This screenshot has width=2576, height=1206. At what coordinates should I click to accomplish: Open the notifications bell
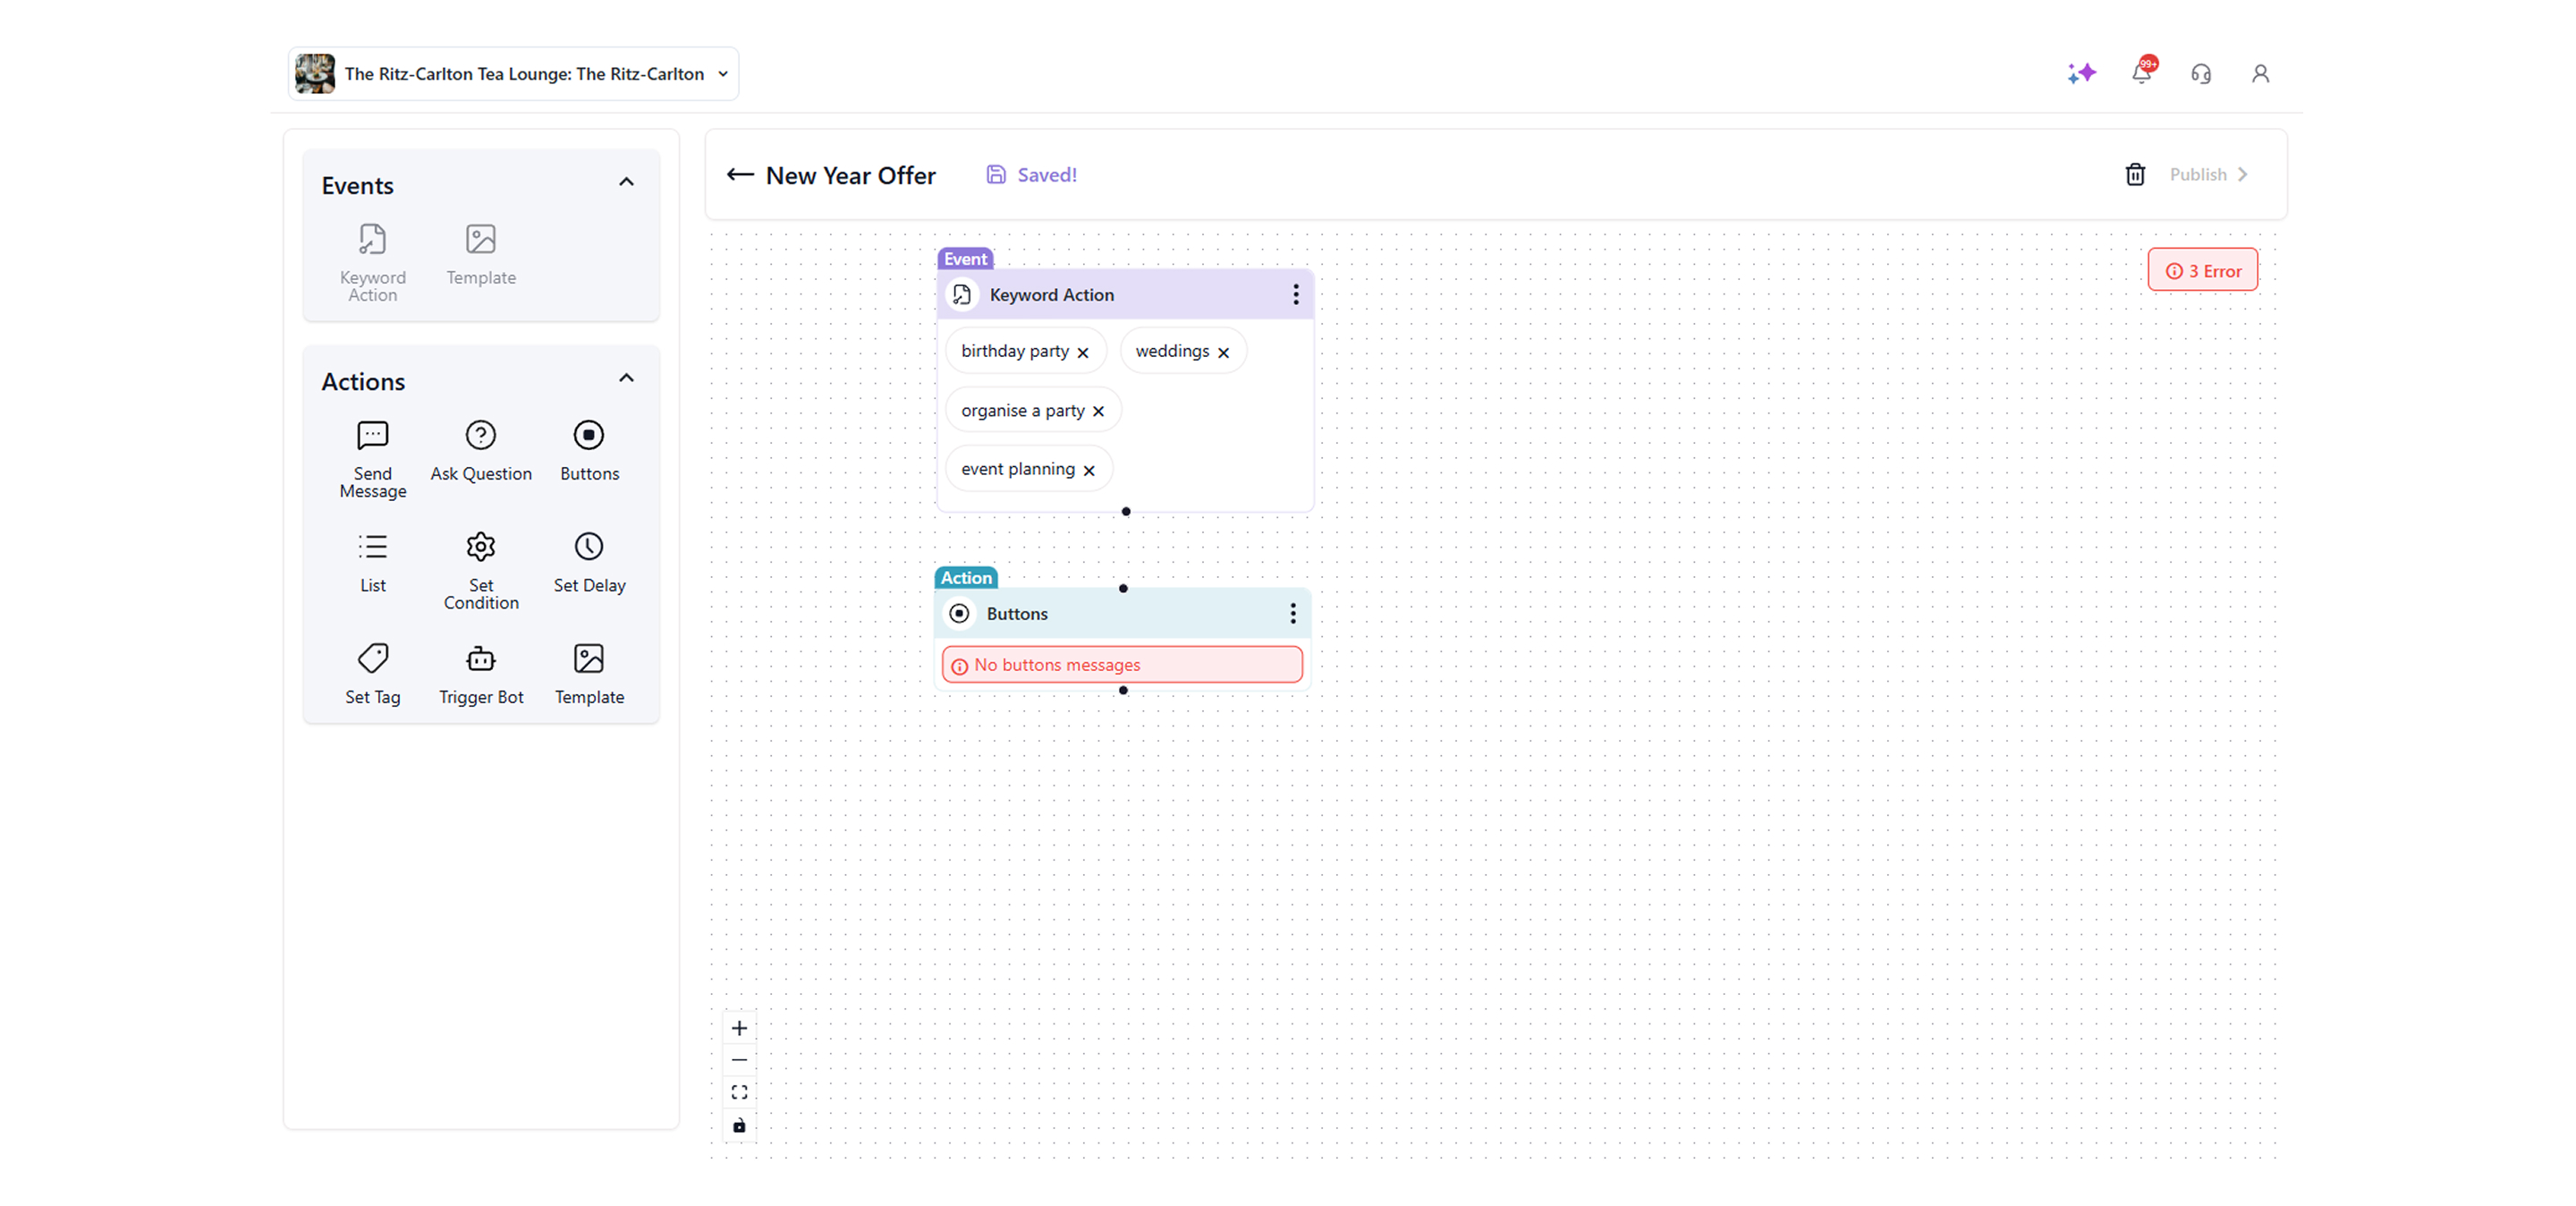coord(2140,73)
